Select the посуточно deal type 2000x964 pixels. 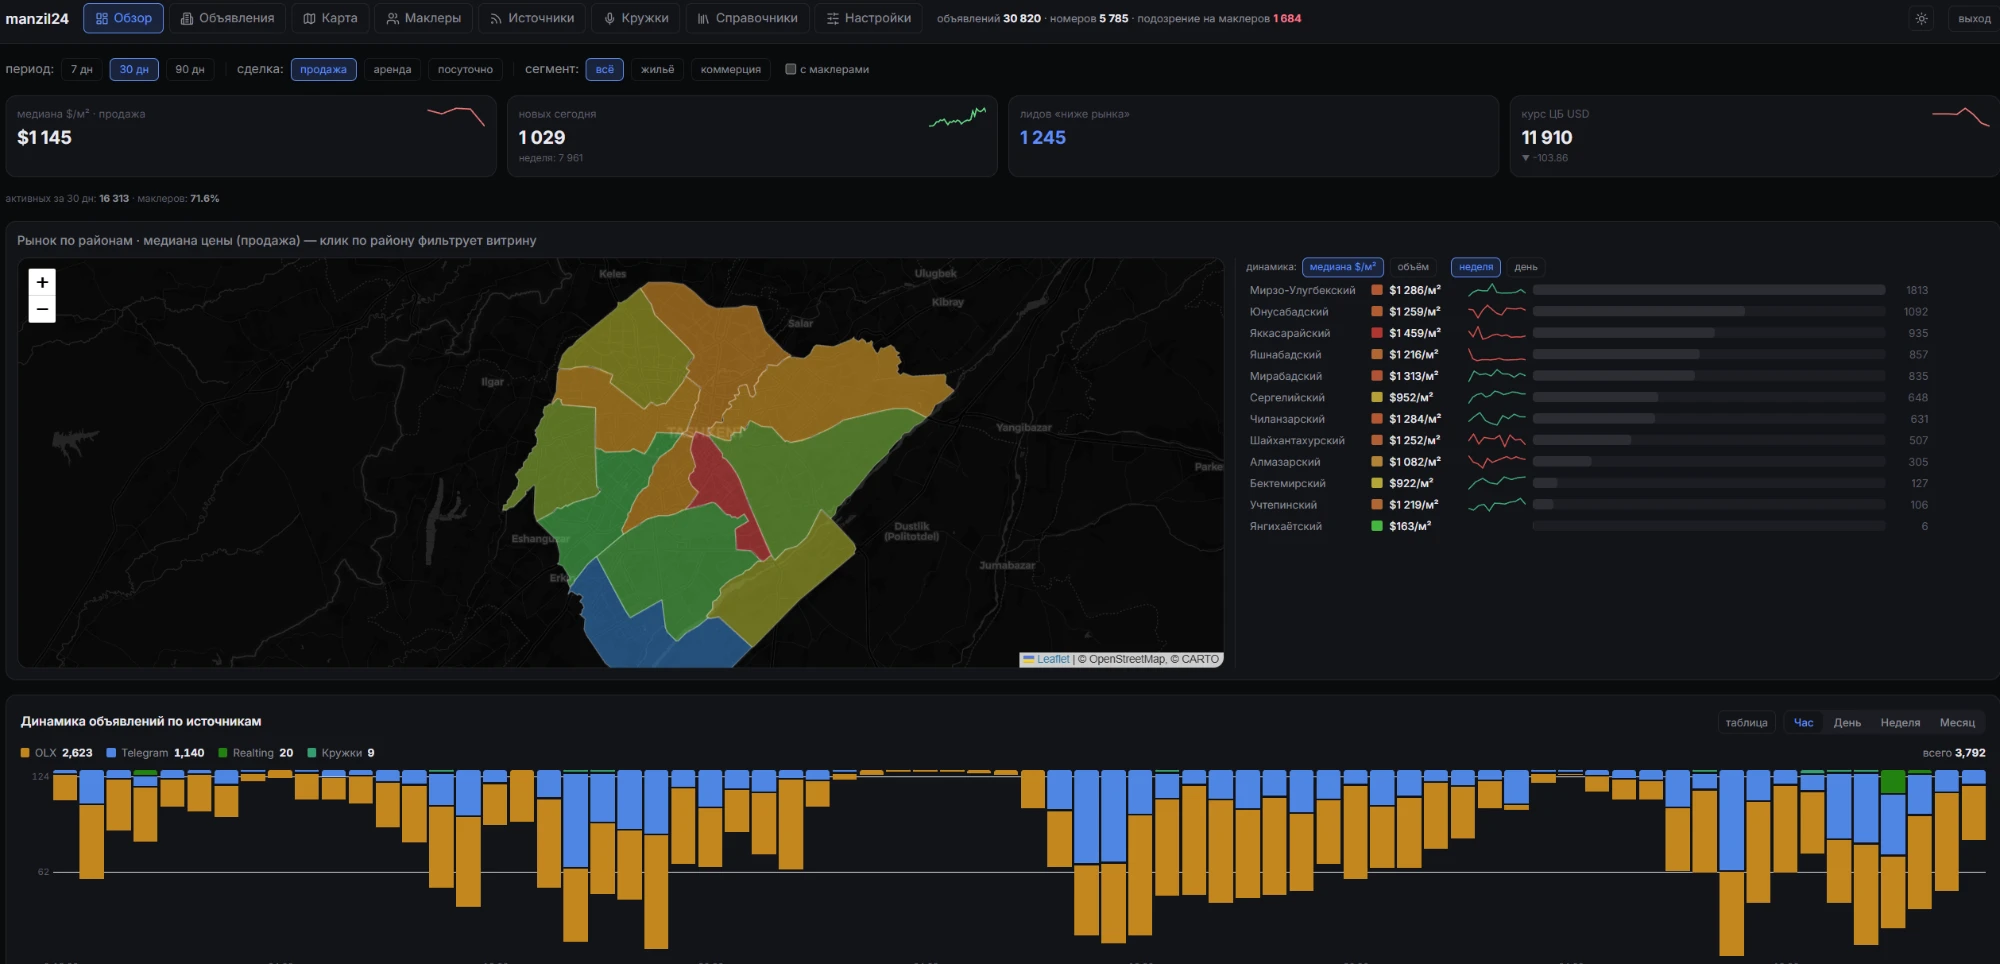[x=465, y=69]
